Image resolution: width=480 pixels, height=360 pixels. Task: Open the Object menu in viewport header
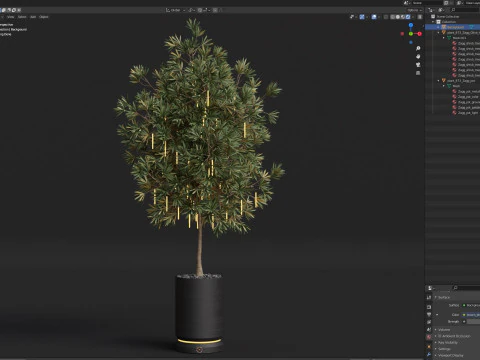[x=44, y=17]
